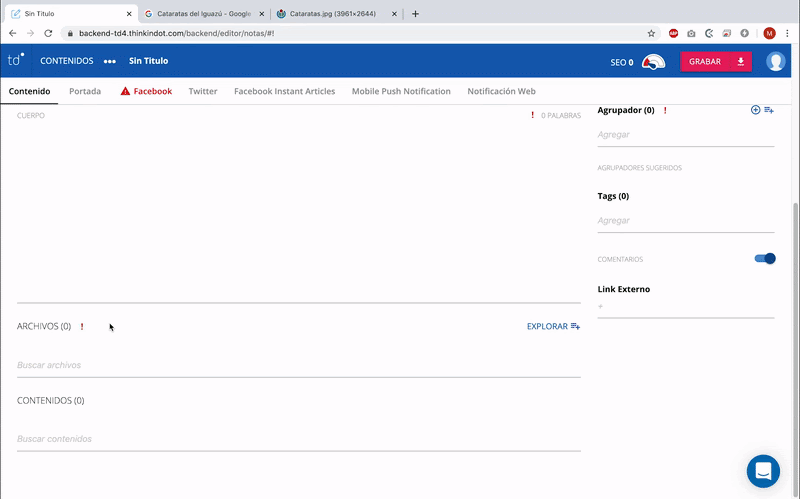Bookmark this page with the star icon
The width and height of the screenshot is (800, 499).
tap(651, 33)
